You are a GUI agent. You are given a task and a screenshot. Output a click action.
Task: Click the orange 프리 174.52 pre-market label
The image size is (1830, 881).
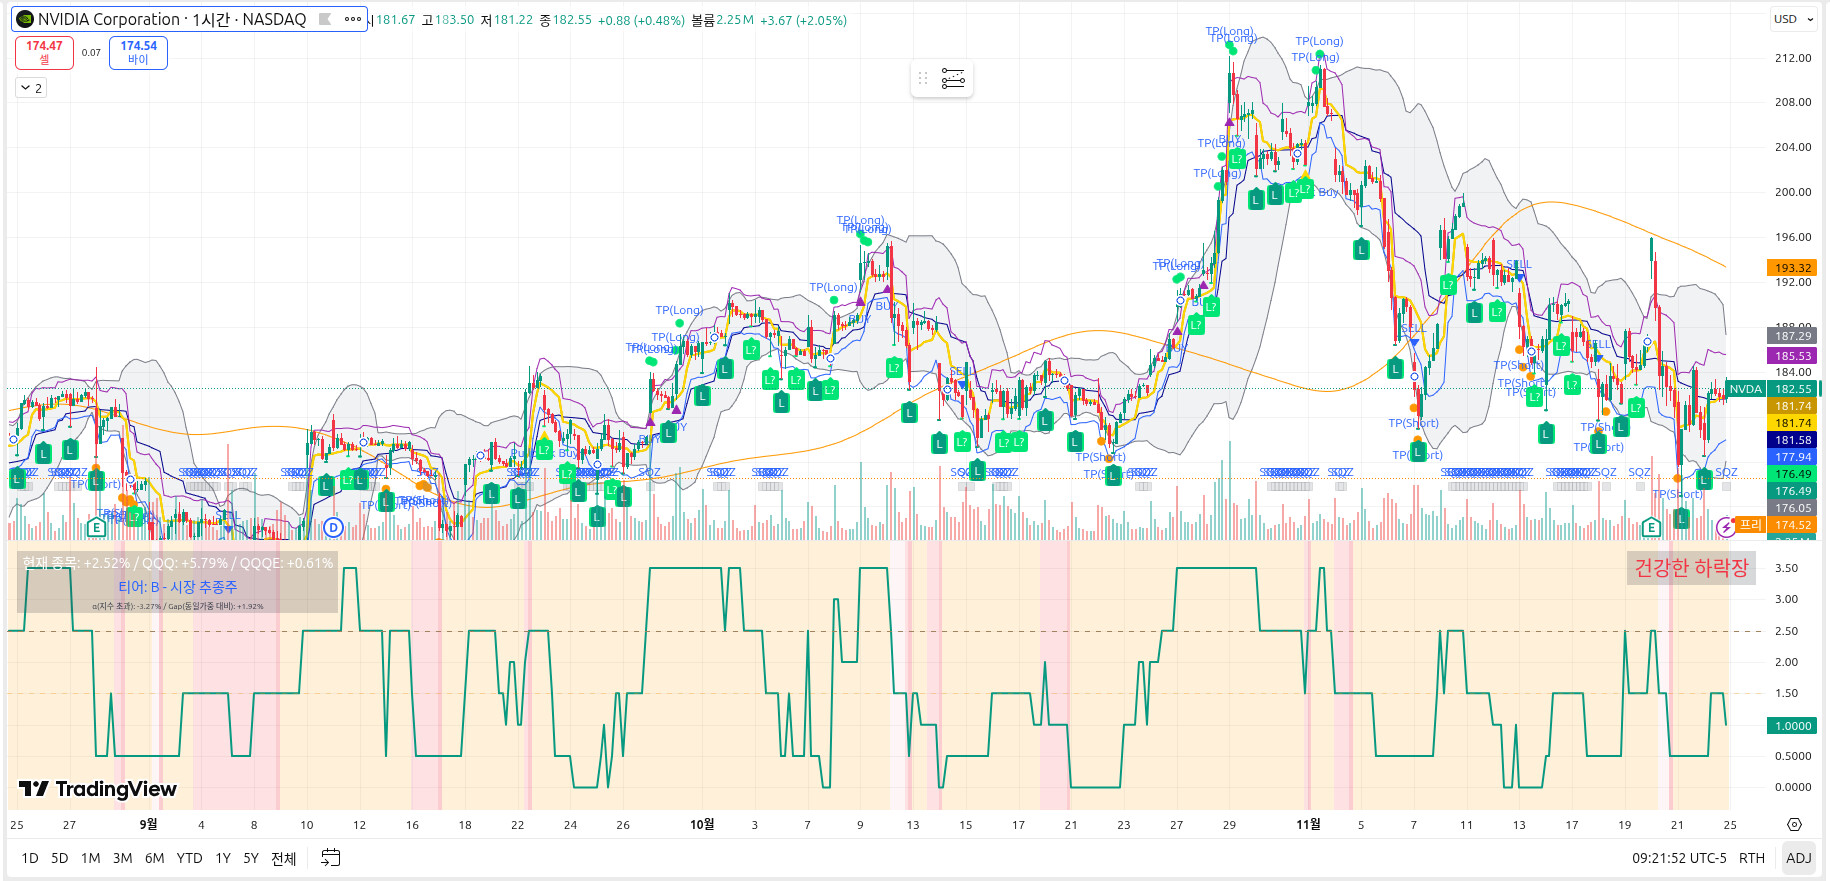(1777, 525)
